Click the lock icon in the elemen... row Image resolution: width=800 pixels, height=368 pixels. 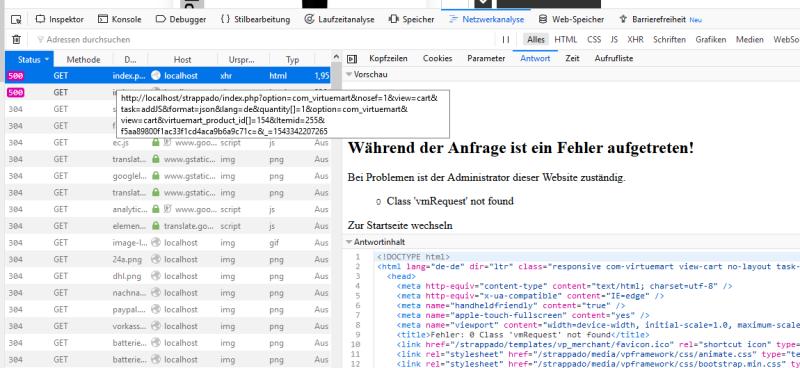click(156, 226)
